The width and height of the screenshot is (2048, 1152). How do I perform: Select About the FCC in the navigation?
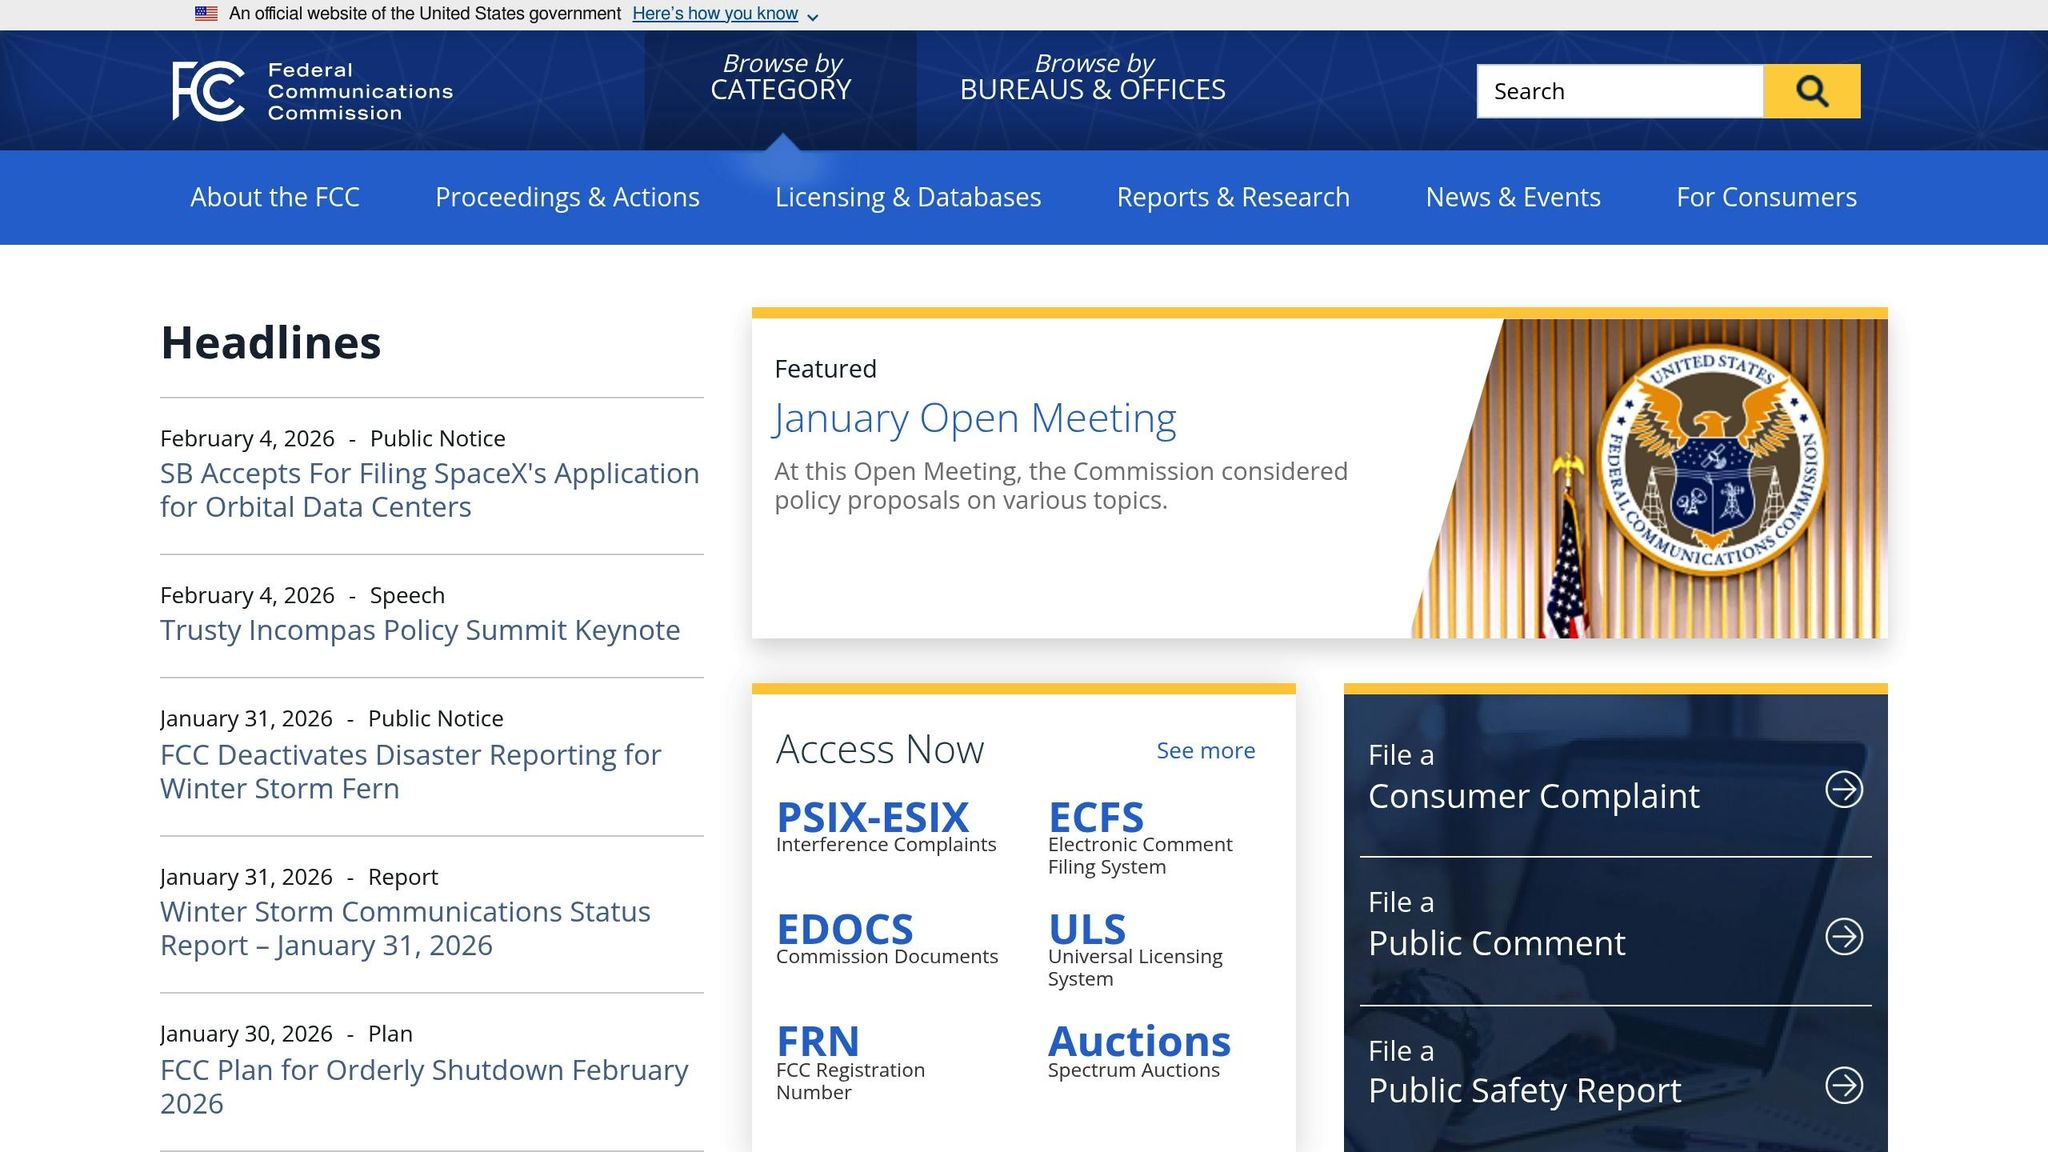coord(274,197)
